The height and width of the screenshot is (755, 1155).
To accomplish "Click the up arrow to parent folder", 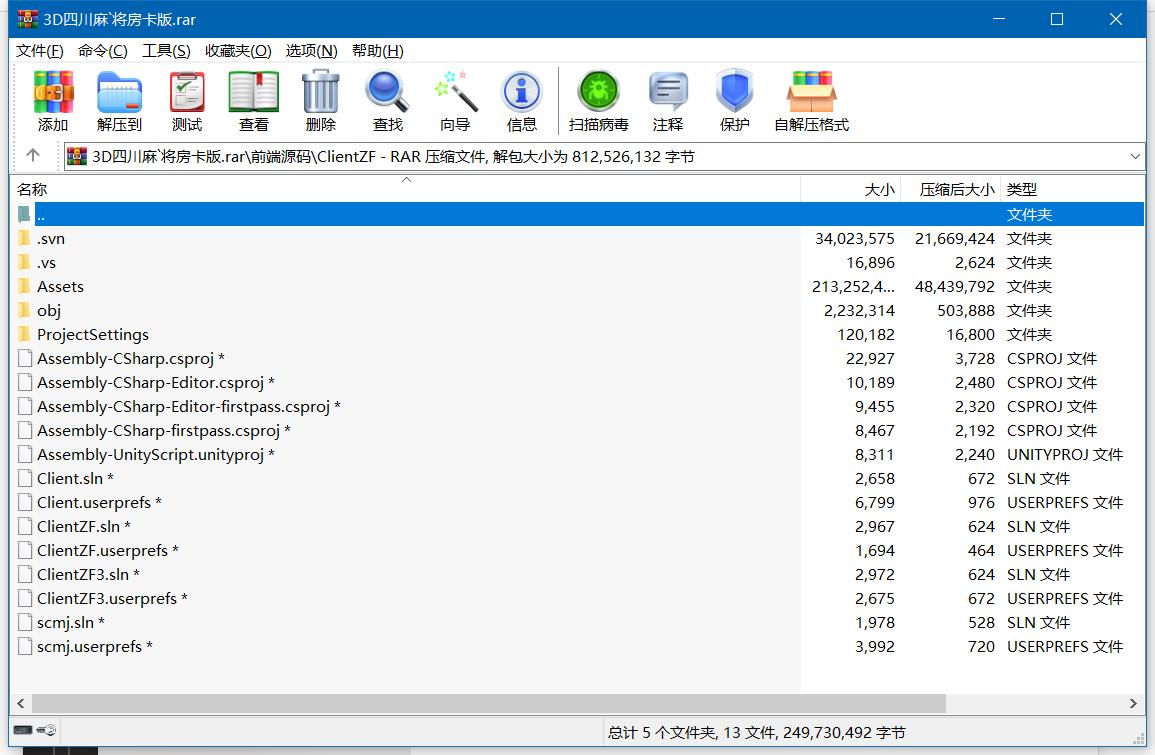I will point(32,157).
